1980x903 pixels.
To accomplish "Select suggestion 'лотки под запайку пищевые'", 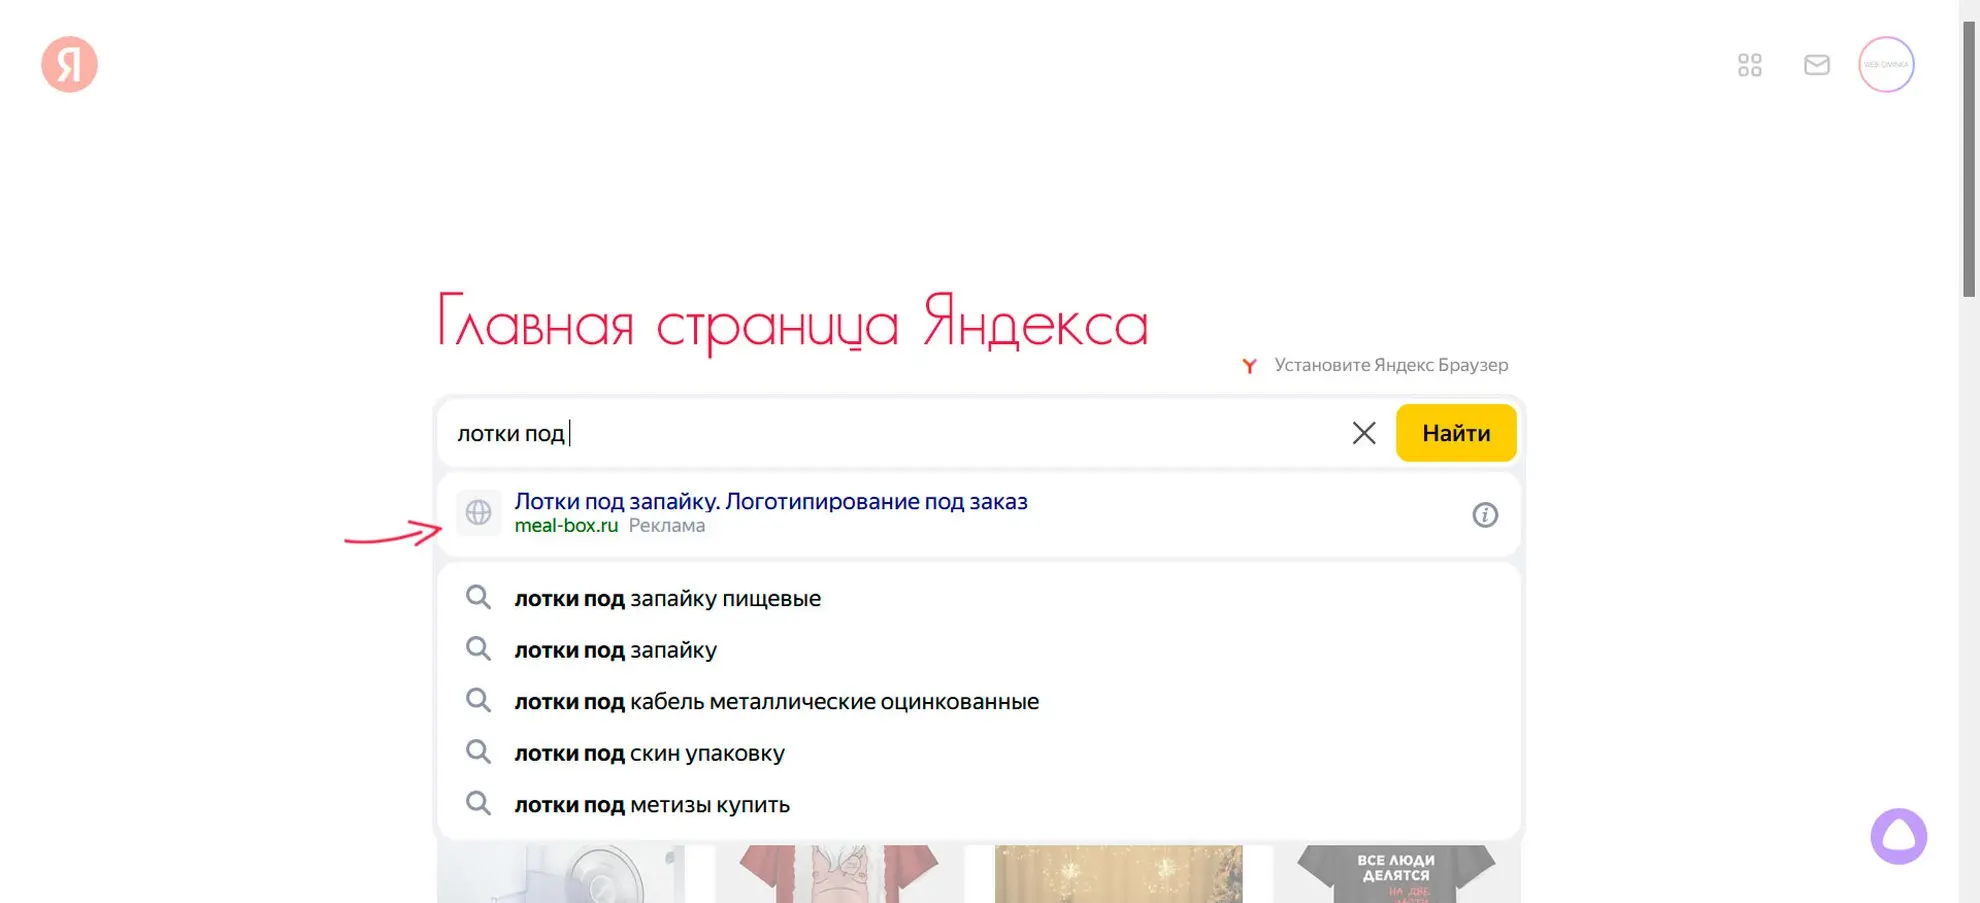I will click(x=667, y=598).
